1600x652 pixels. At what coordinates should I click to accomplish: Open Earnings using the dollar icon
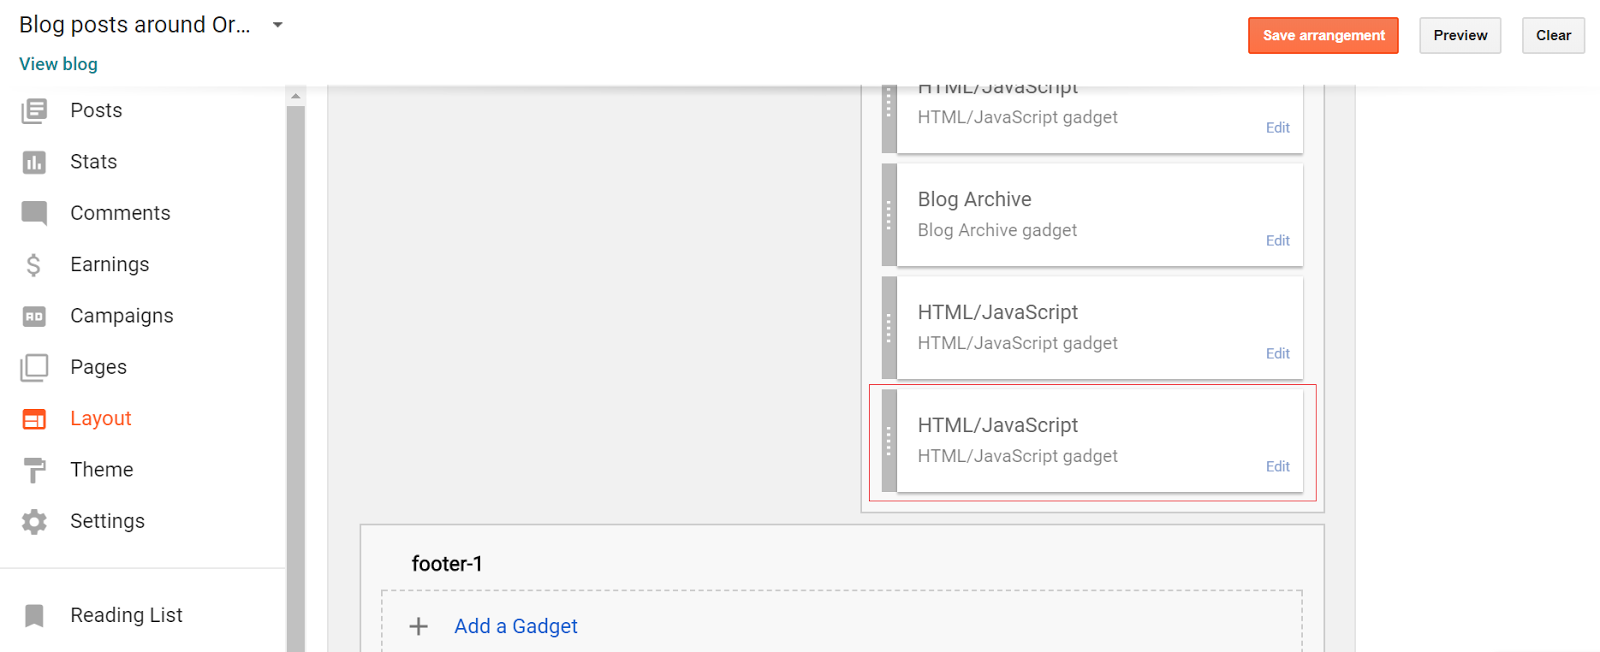(x=34, y=264)
